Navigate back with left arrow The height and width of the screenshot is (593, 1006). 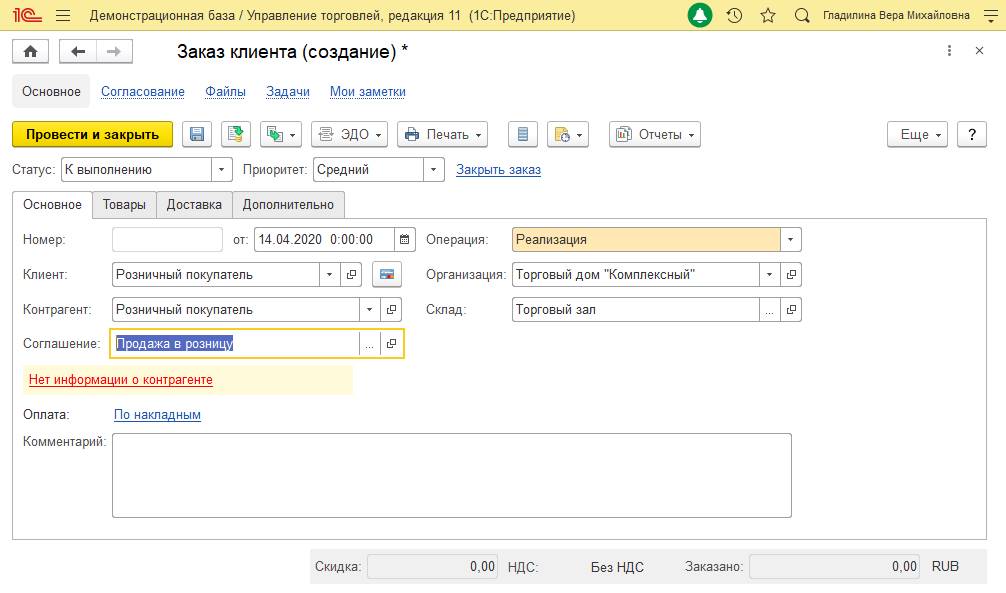(78, 51)
